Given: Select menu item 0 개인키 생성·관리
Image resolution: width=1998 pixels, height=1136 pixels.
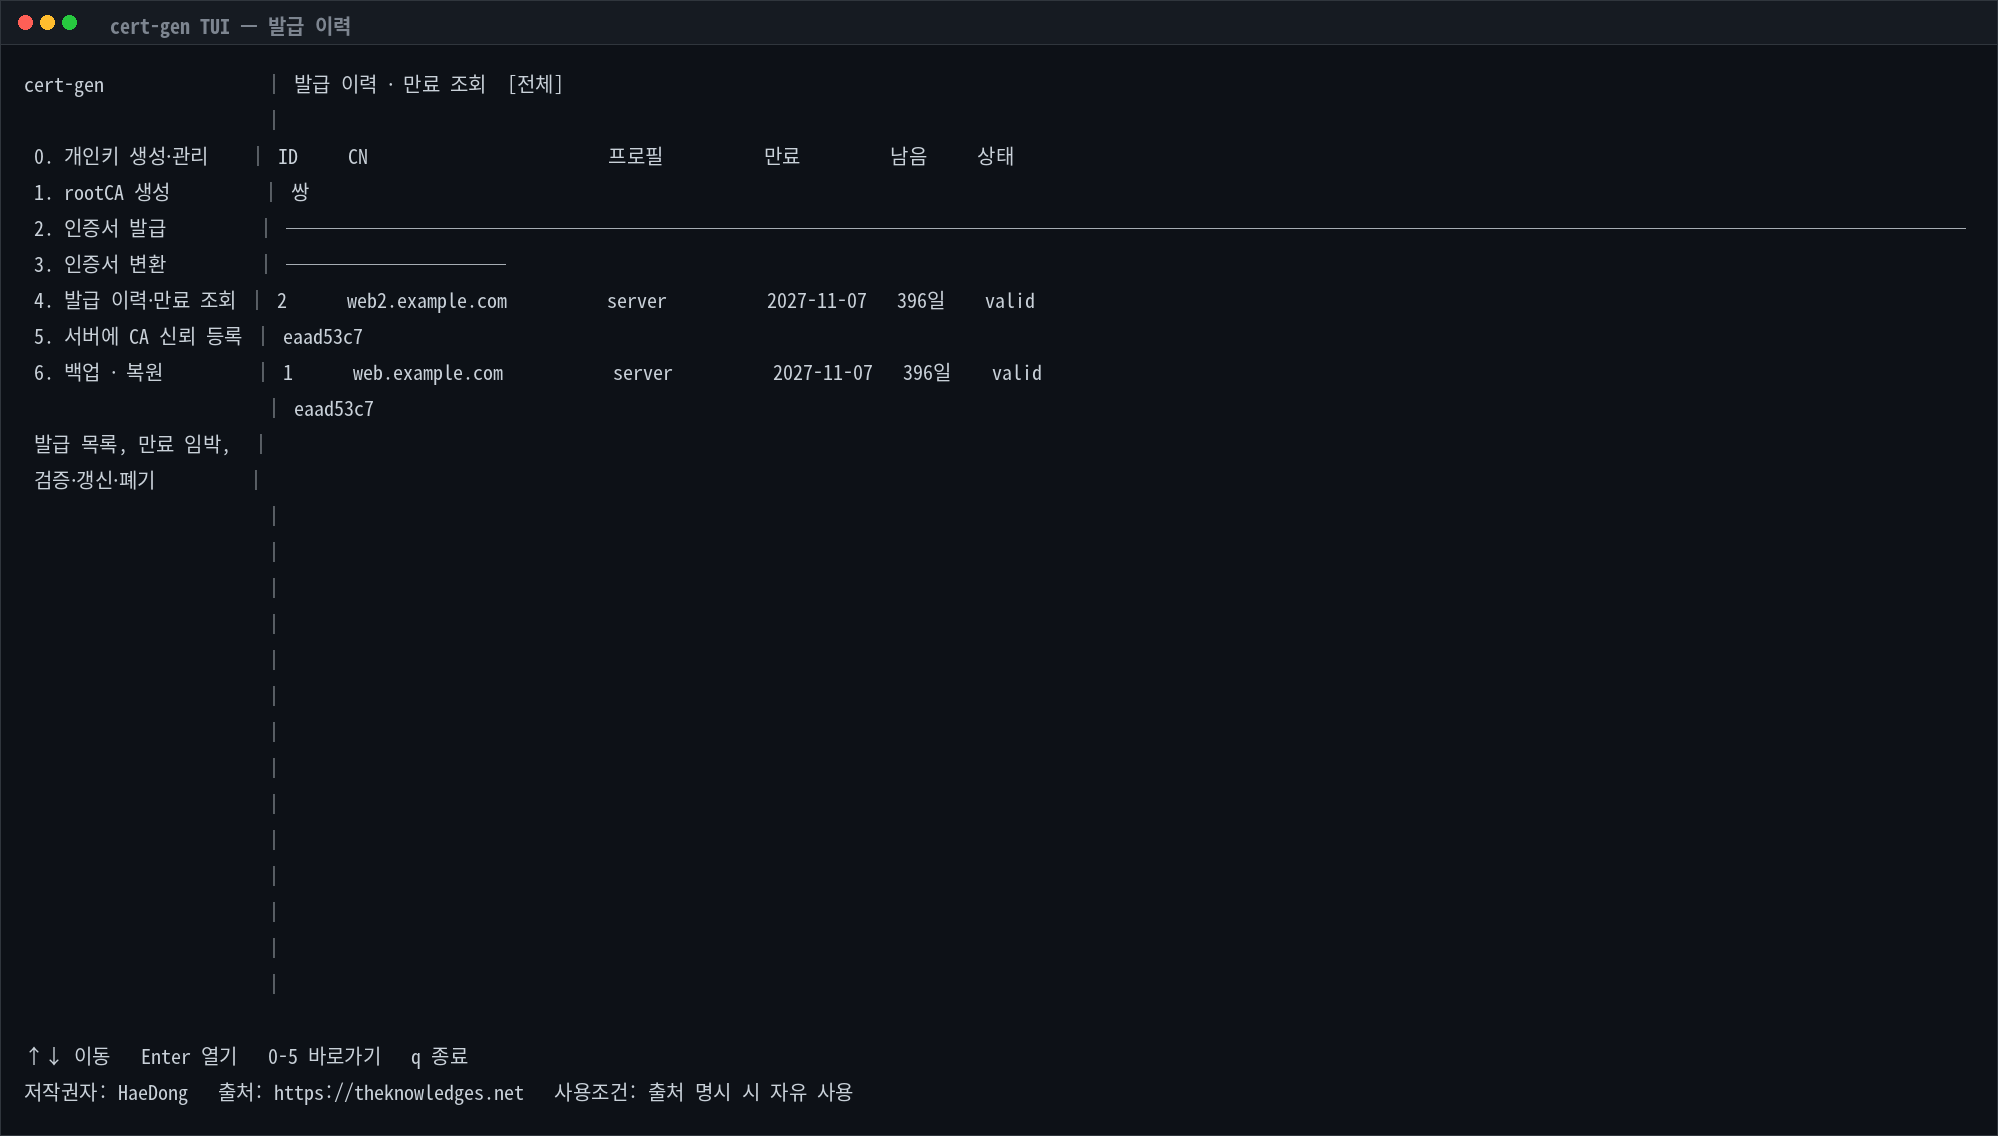Looking at the screenshot, I should [x=121, y=156].
